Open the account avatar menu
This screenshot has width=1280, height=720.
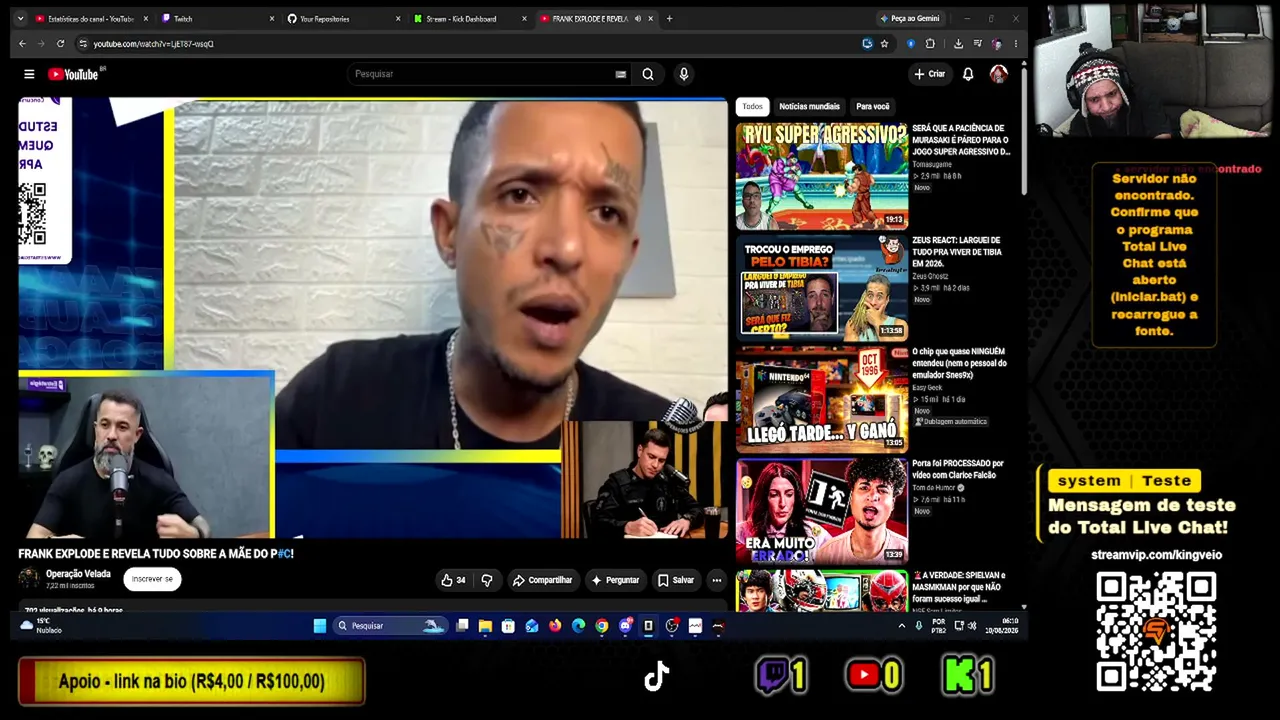coord(998,74)
